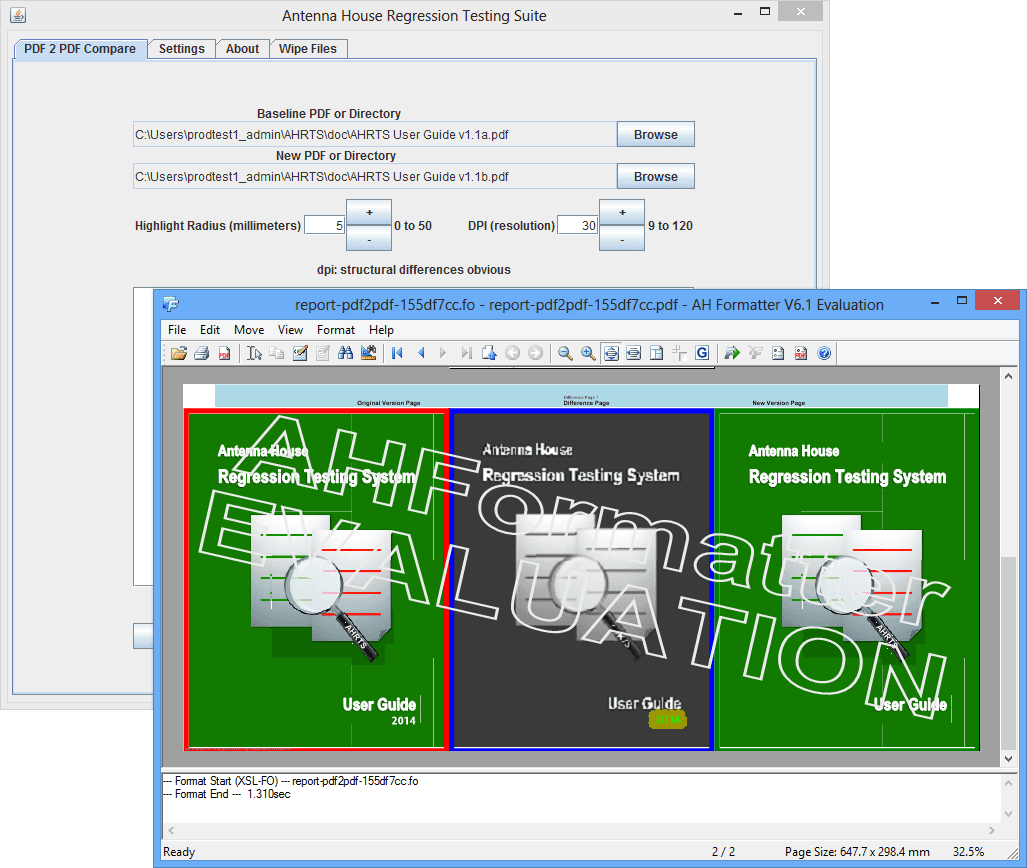Viewport: 1027px width, 868px height.
Task: Click the zoom out magnifier
Action: pos(565,353)
